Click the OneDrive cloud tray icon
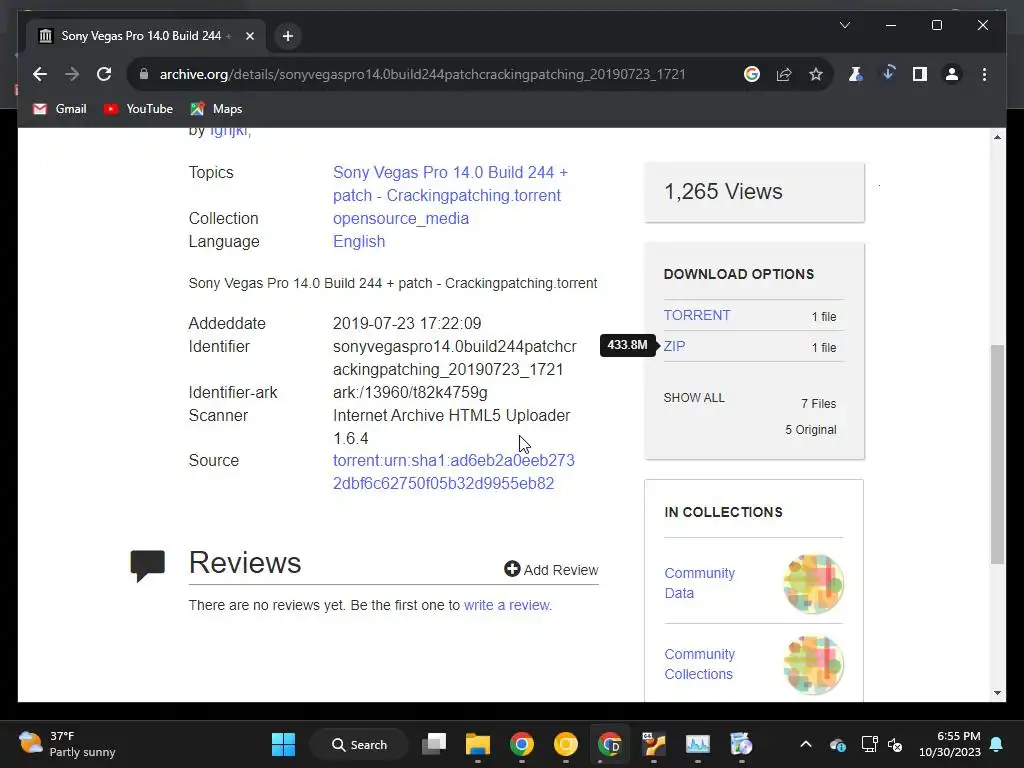 tap(838, 744)
